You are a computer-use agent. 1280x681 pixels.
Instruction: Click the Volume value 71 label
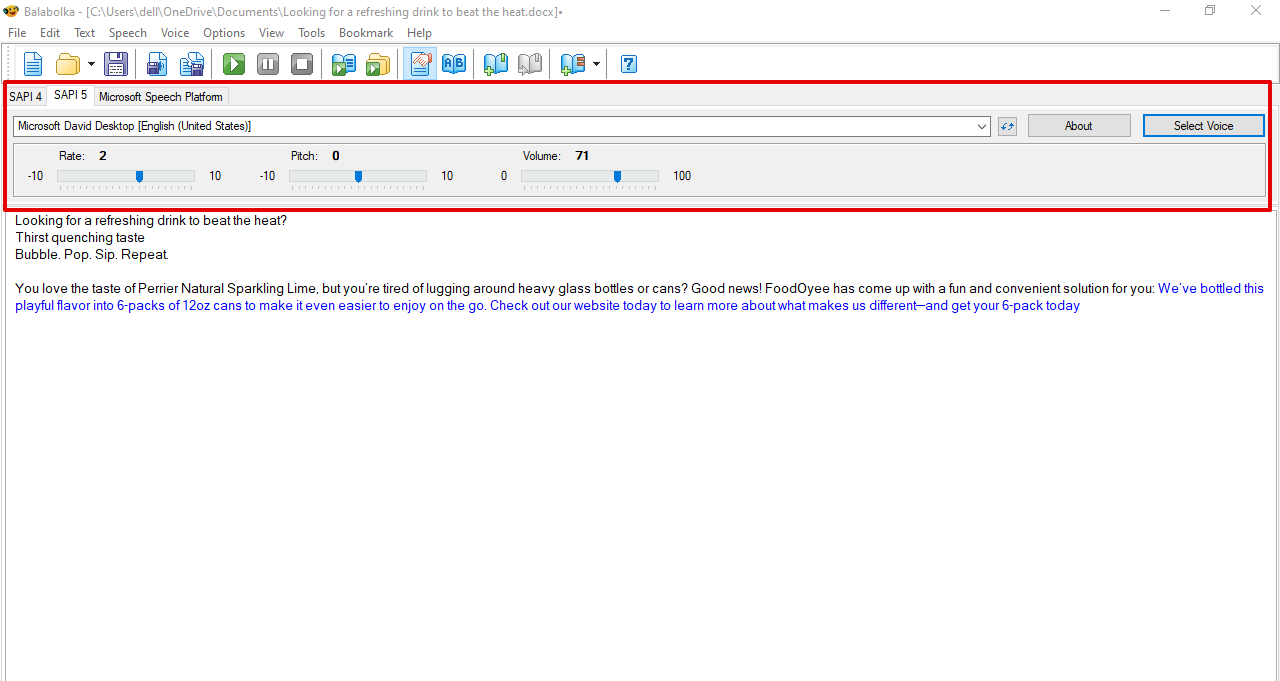tap(582, 156)
